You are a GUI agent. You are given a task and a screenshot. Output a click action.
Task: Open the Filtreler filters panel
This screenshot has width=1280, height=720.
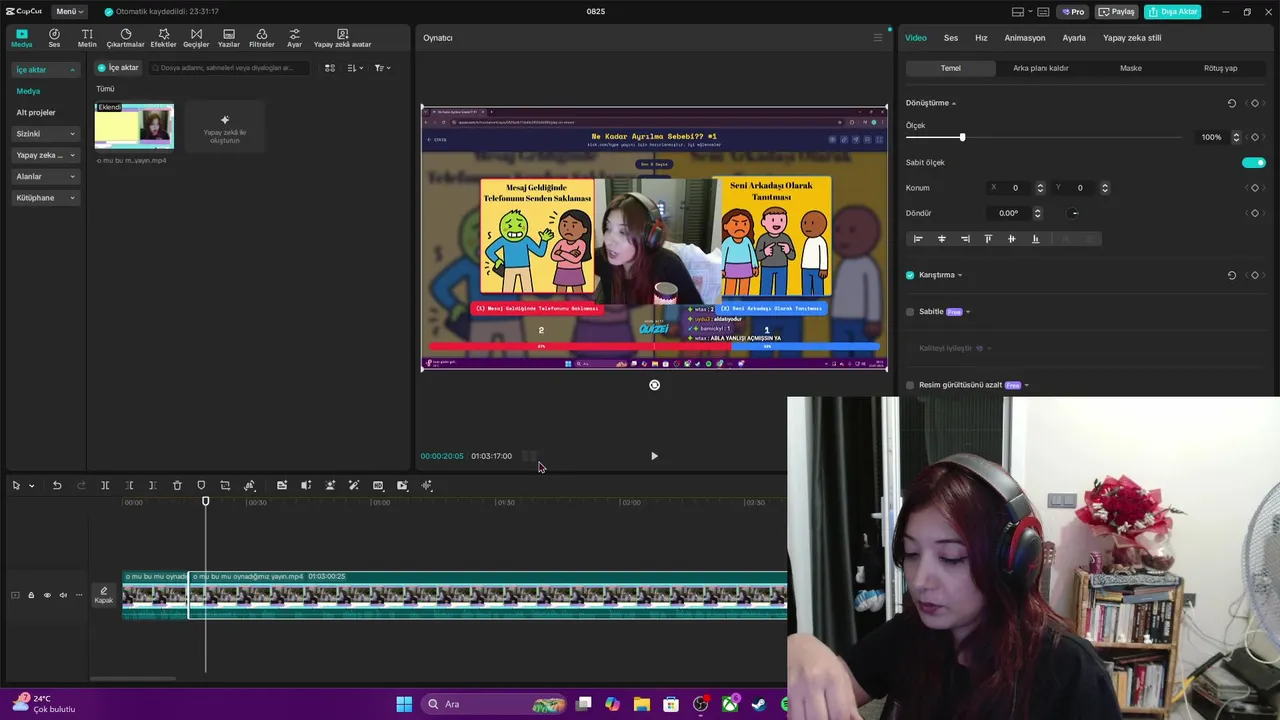coord(261,38)
